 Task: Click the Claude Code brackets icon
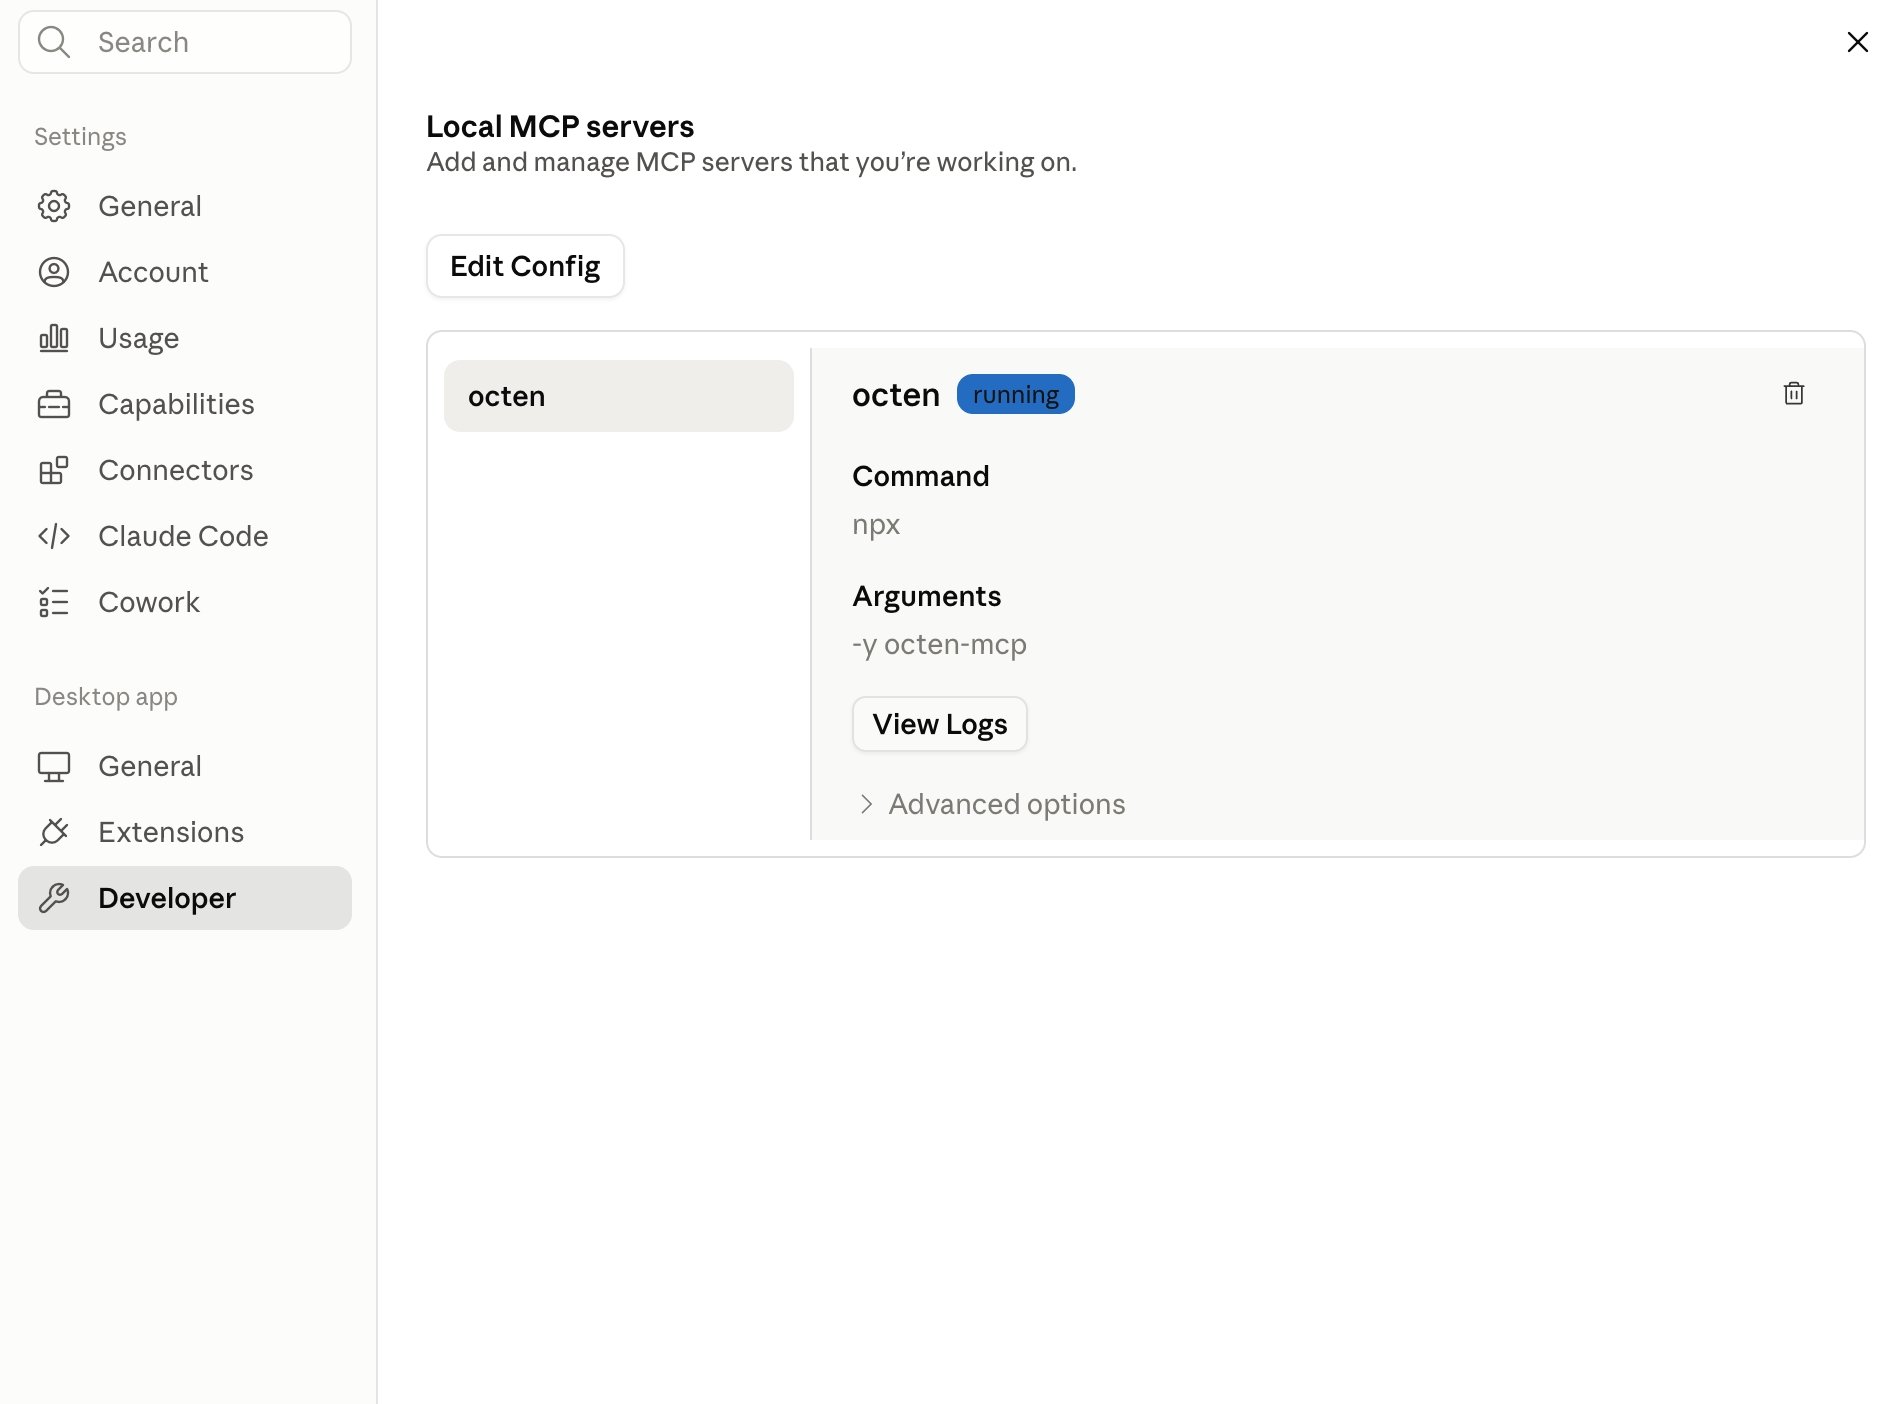[54, 536]
